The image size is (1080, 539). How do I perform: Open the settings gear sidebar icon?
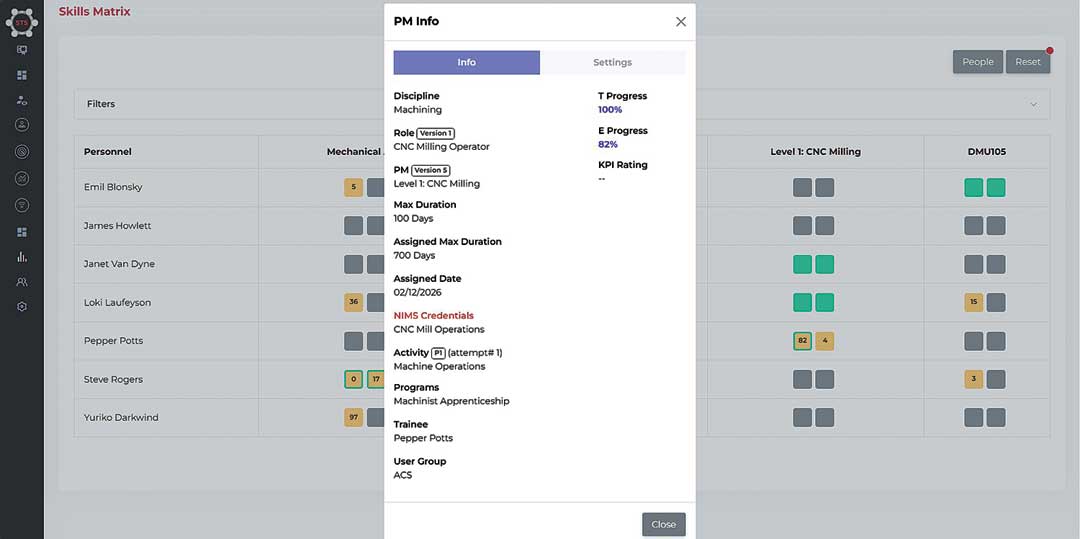point(22,306)
